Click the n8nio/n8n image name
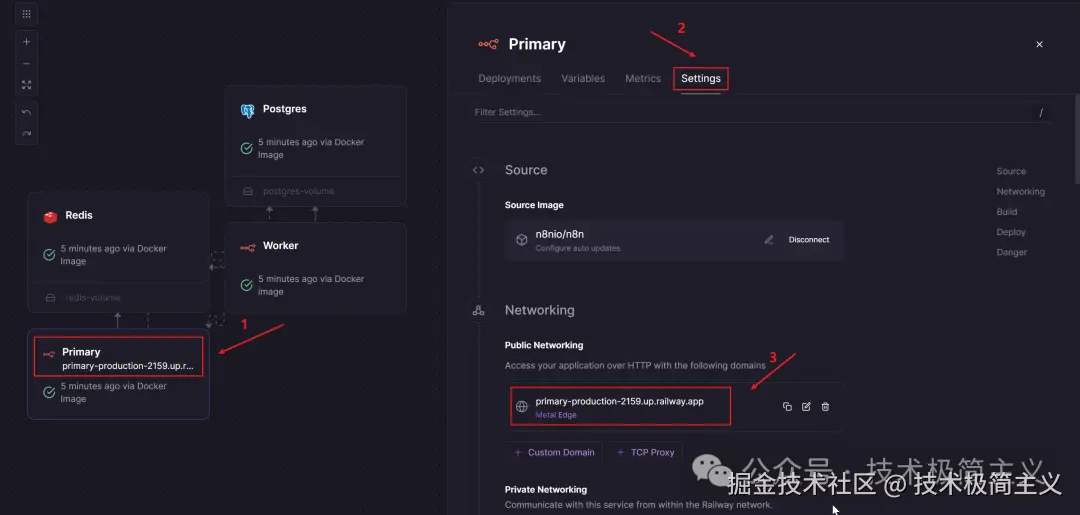This screenshot has width=1080, height=515. point(559,234)
